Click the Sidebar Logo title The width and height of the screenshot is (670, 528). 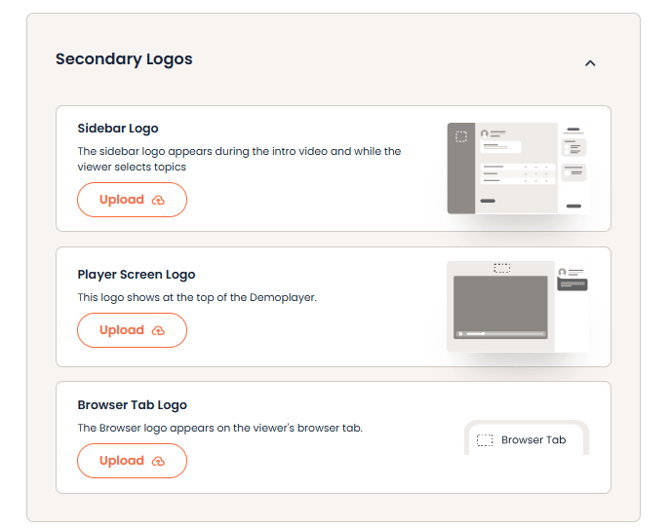[x=118, y=128]
